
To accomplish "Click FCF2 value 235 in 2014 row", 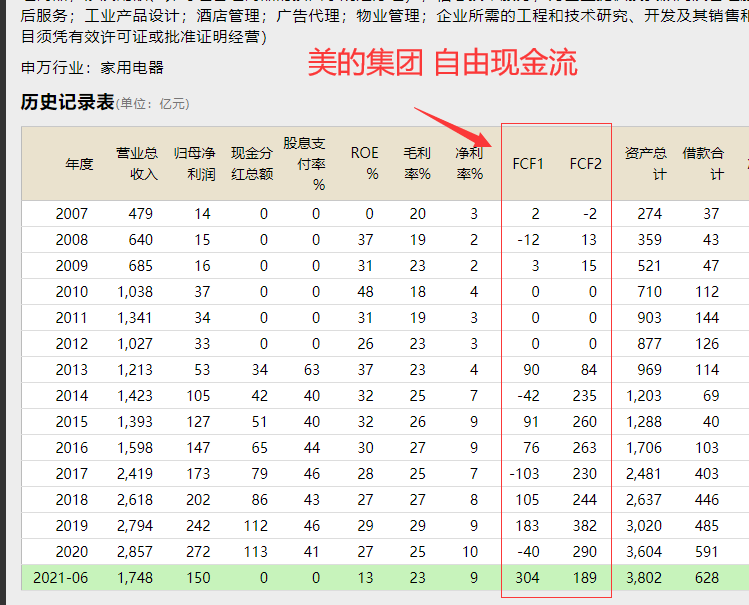I will click(585, 396).
